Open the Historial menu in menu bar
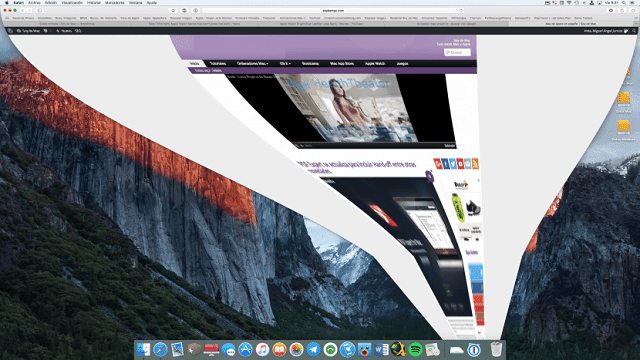Screen dimensions: 640x360 pyautogui.click(x=93, y=2)
